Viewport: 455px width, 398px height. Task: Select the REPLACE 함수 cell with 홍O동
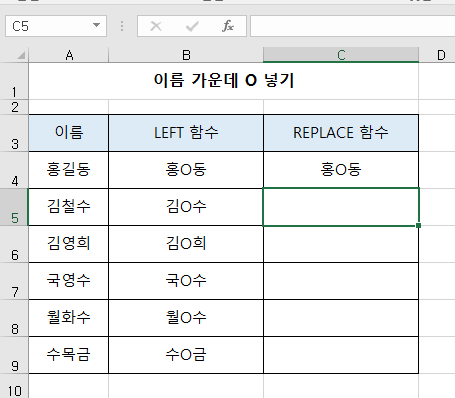(341, 170)
